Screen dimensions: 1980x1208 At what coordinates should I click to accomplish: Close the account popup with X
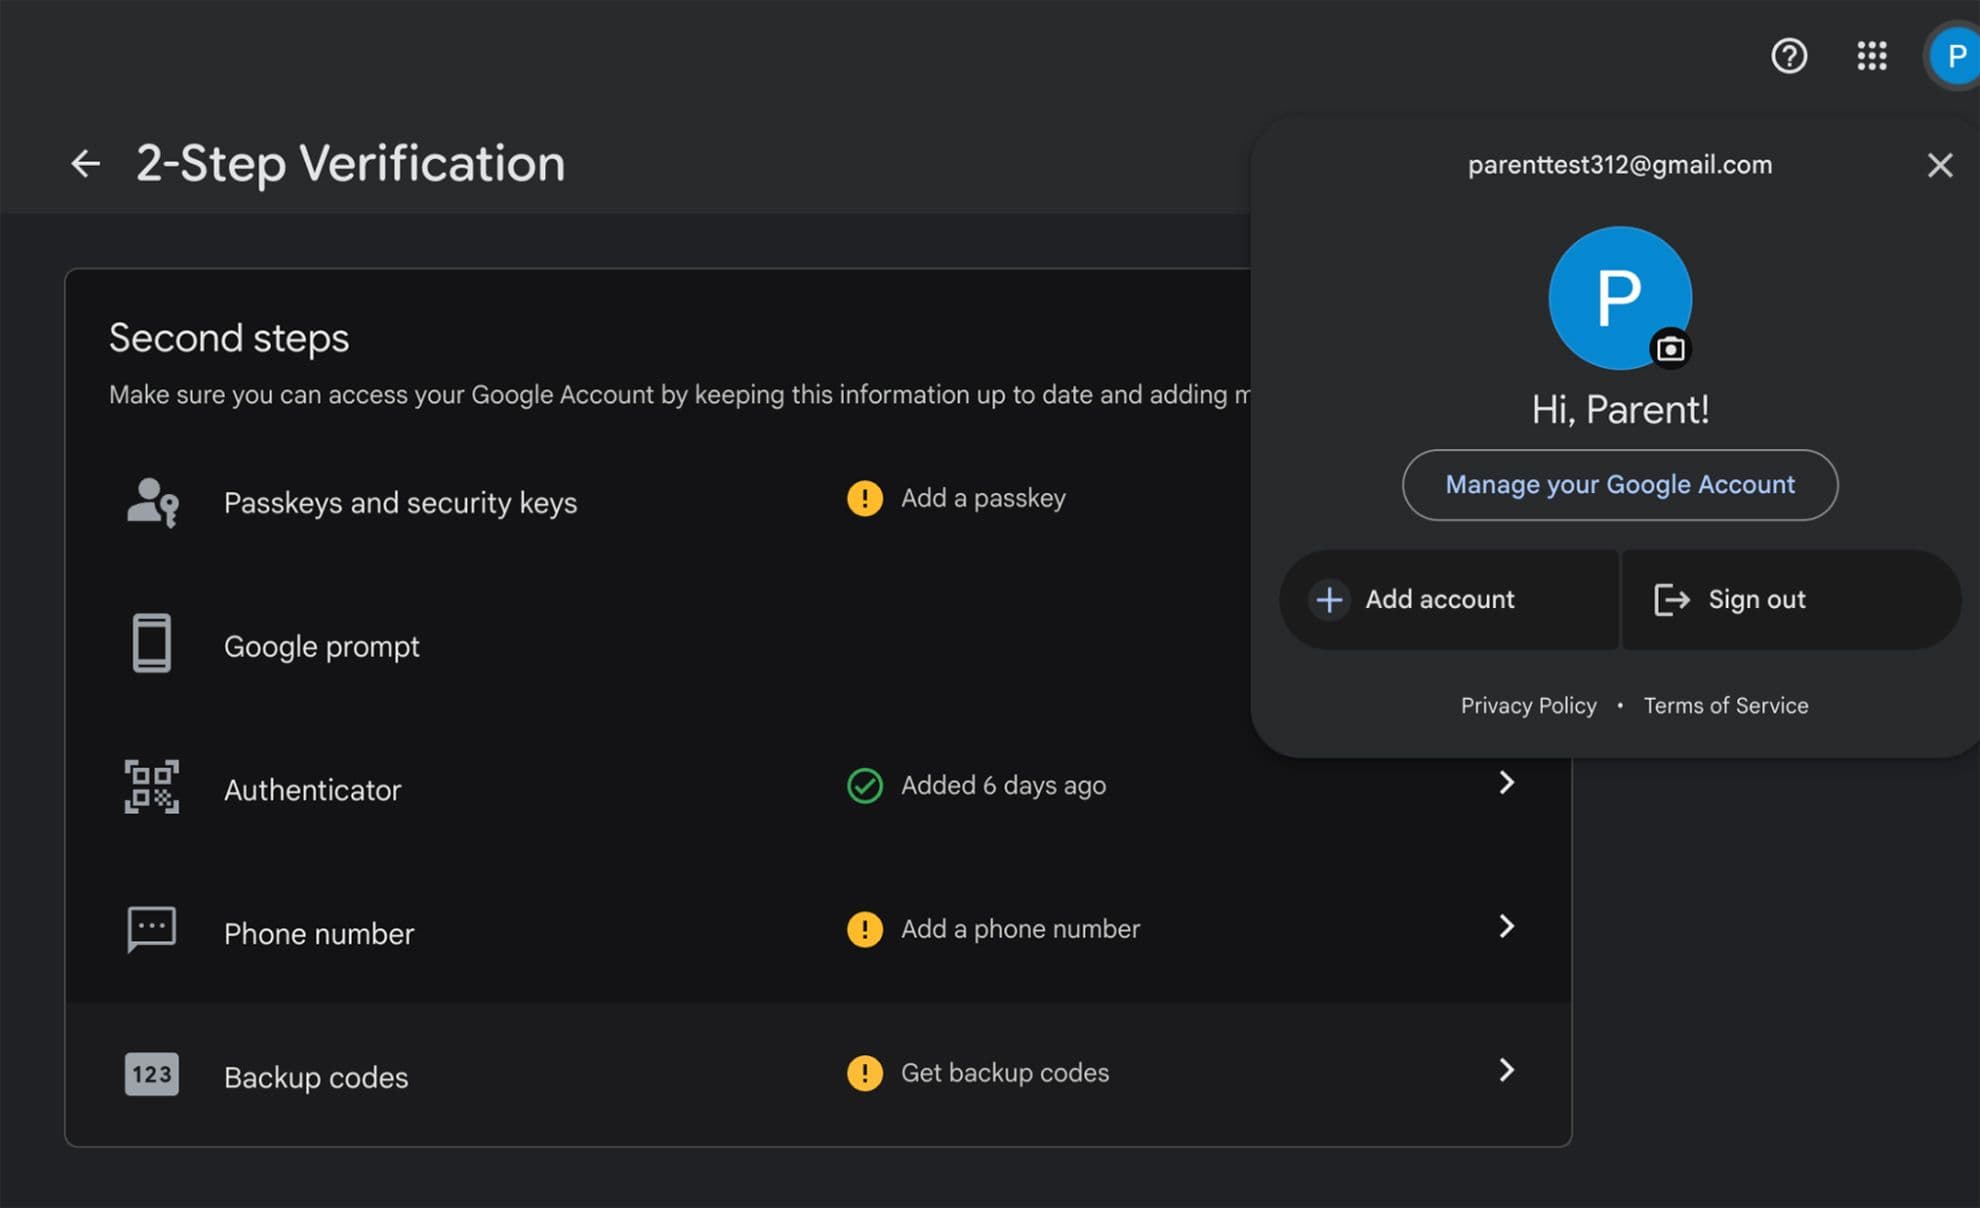[1940, 165]
